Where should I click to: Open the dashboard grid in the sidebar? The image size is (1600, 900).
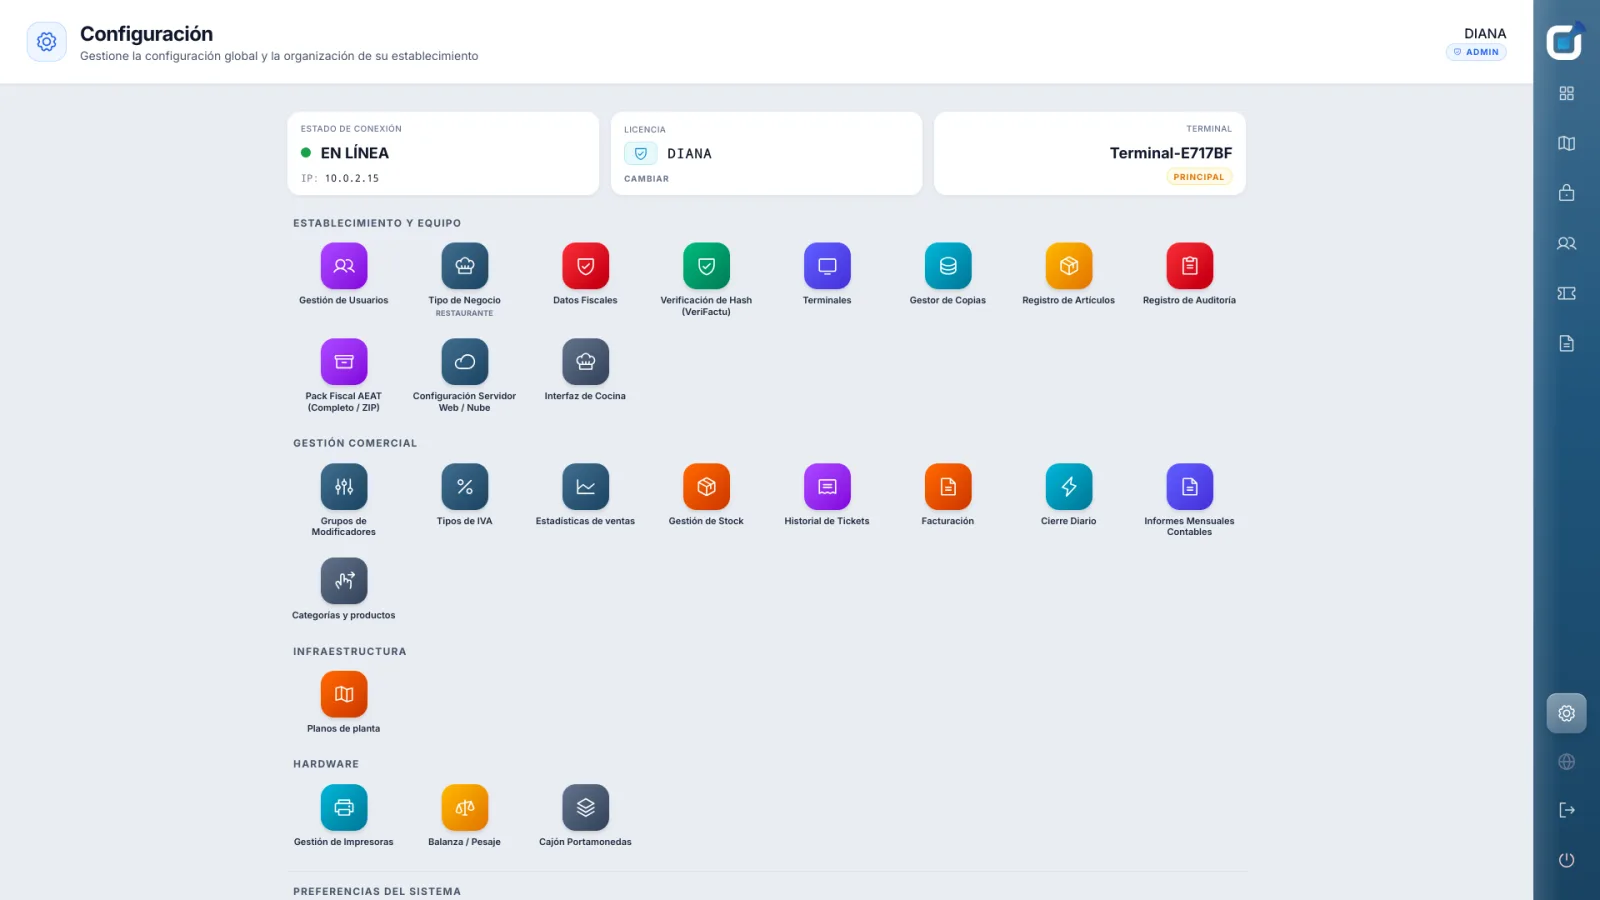tap(1567, 93)
